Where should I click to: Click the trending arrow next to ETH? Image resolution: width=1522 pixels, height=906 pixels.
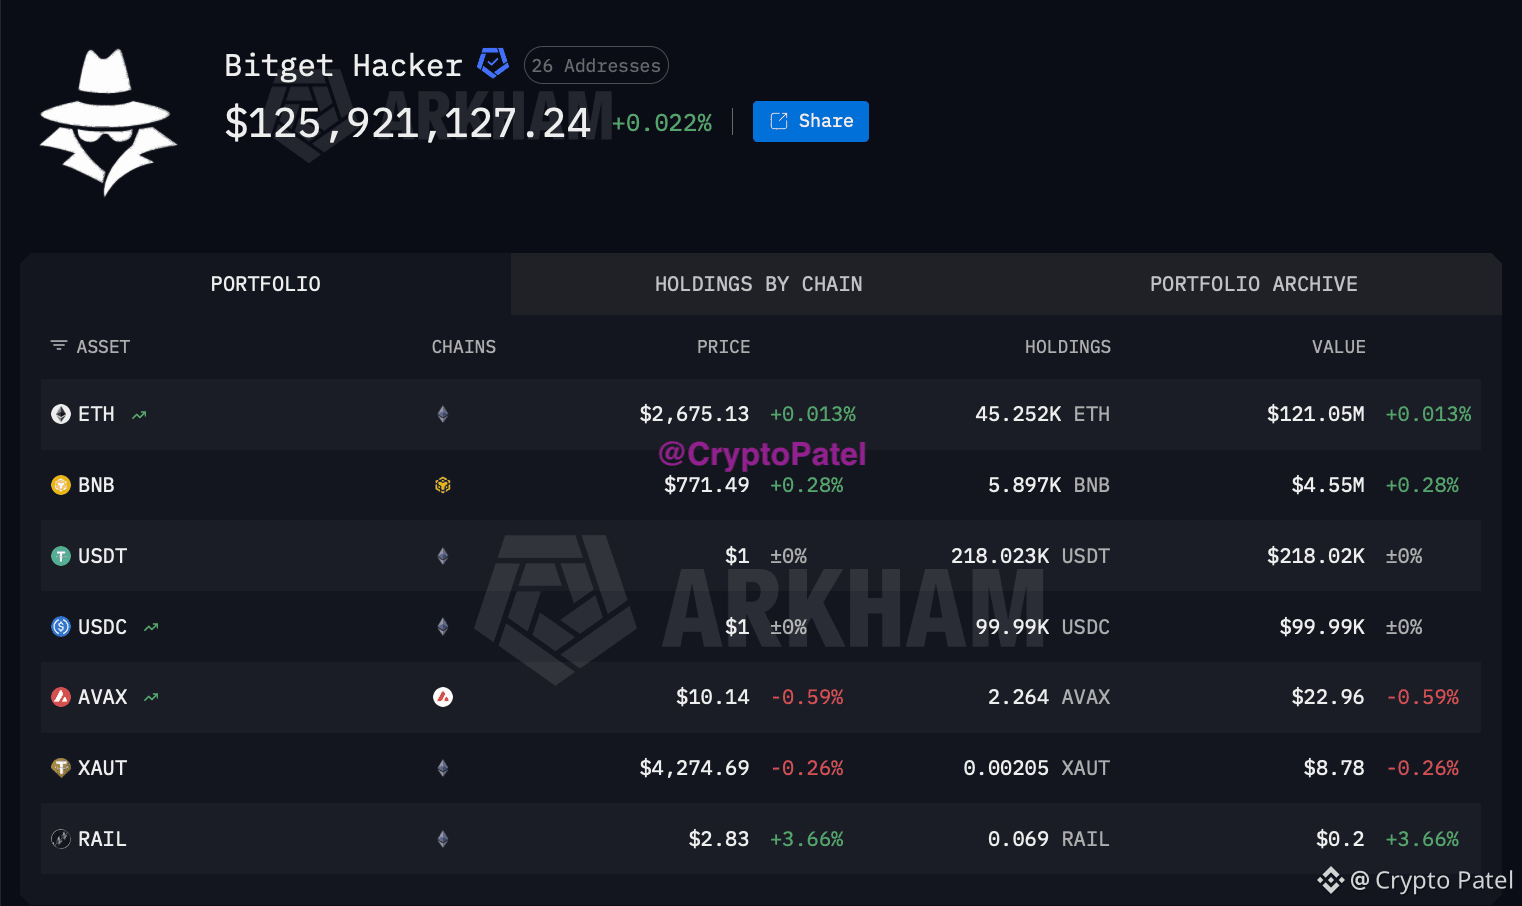tap(139, 415)
